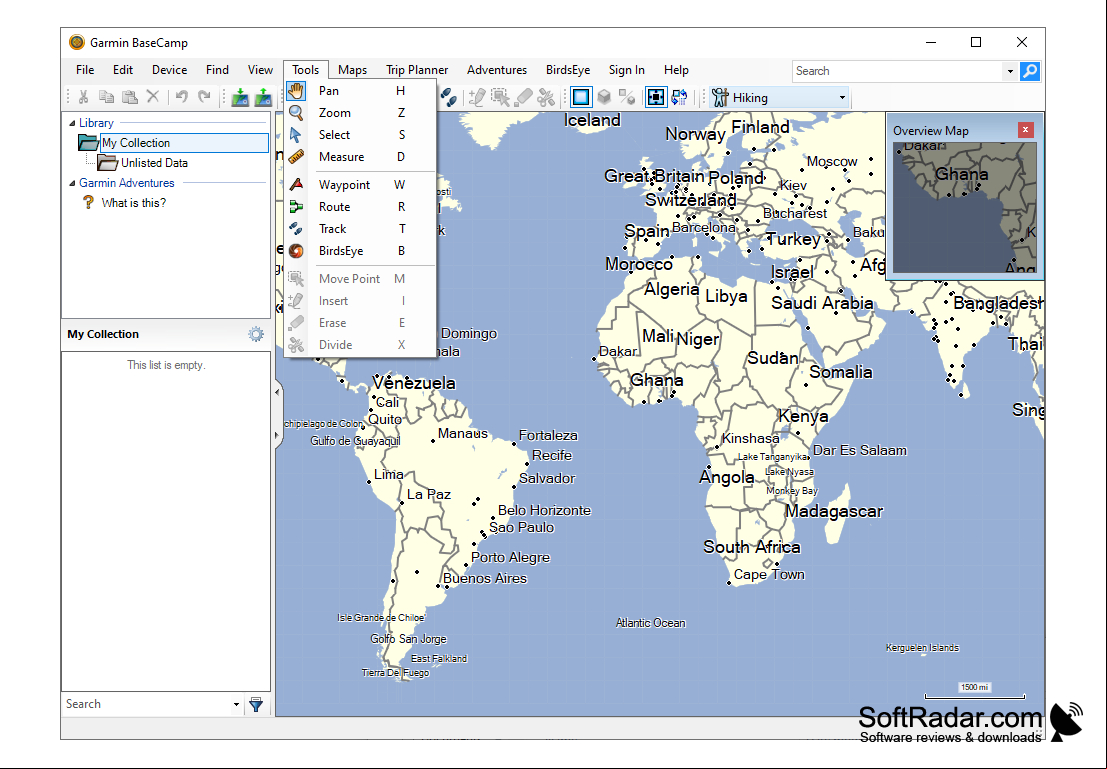Open the View menu
The image size is (1107, 769).
tap(260, 70)
